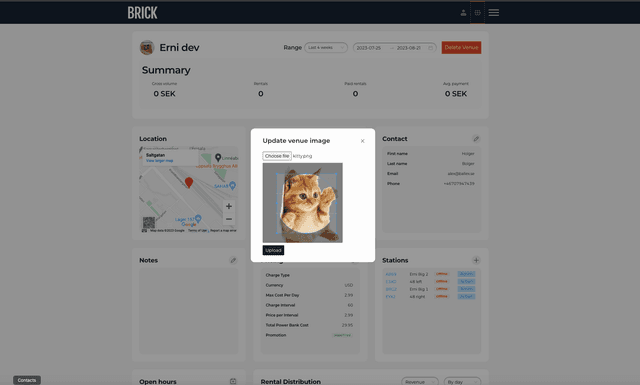This screenshot has height=385, width=640.
Task: Click the kitty.png file name
Action: coord(302,156)
